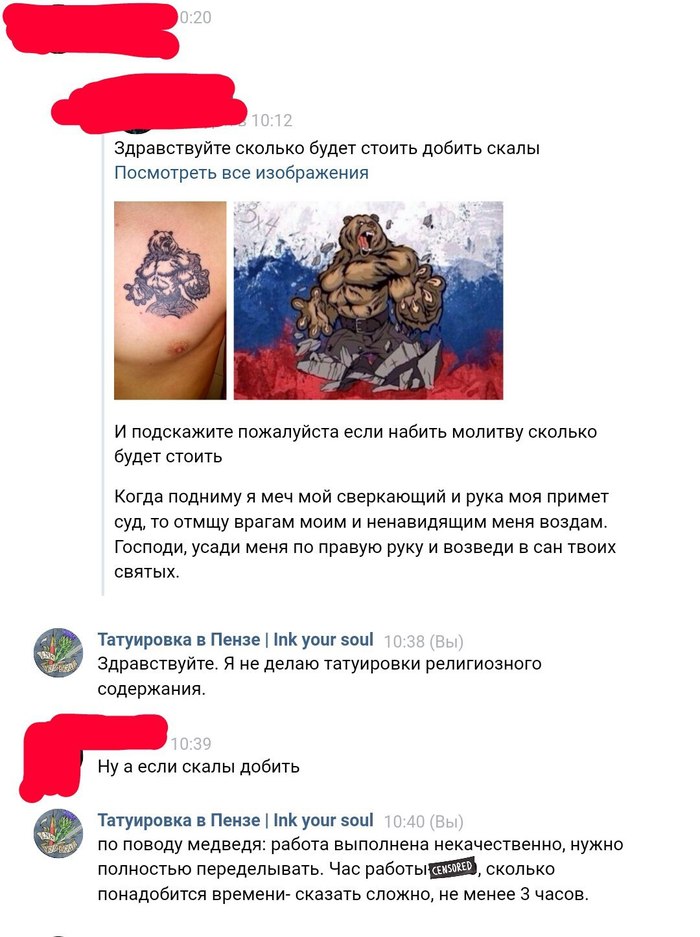Select reply starting 'по поводу медведя'

click(360, 869)
